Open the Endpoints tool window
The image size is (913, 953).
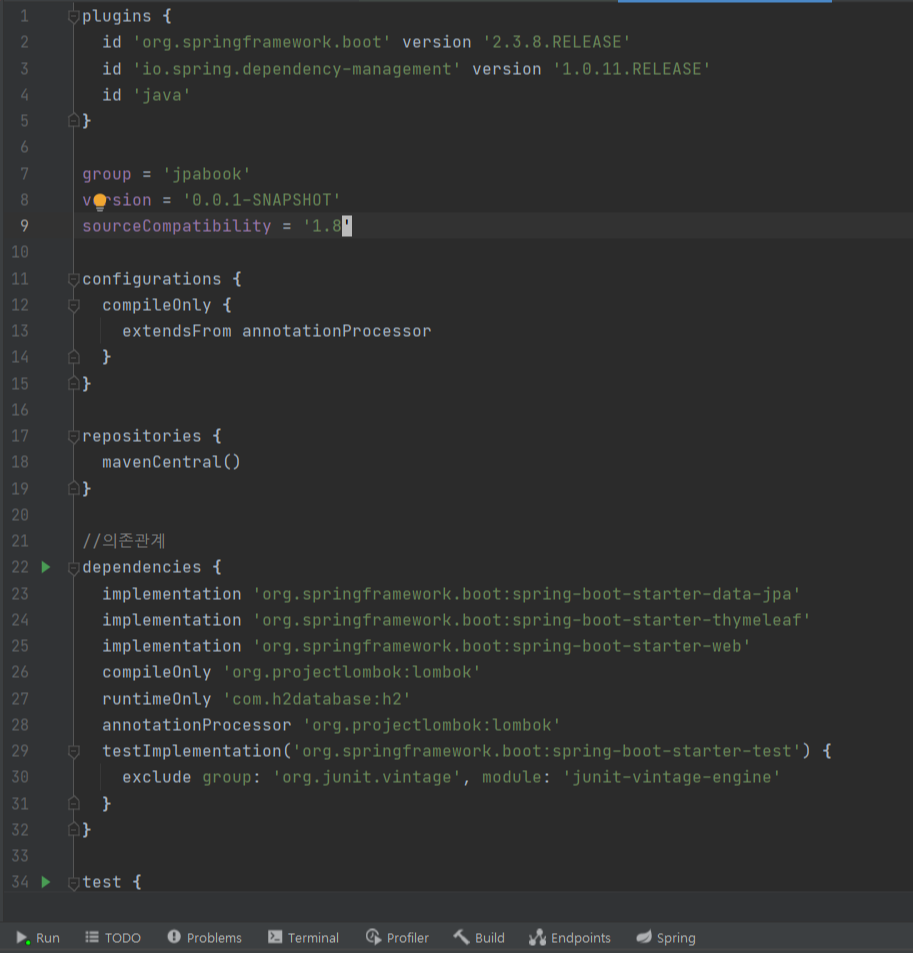pyautogui.click(x=570, y=937)
